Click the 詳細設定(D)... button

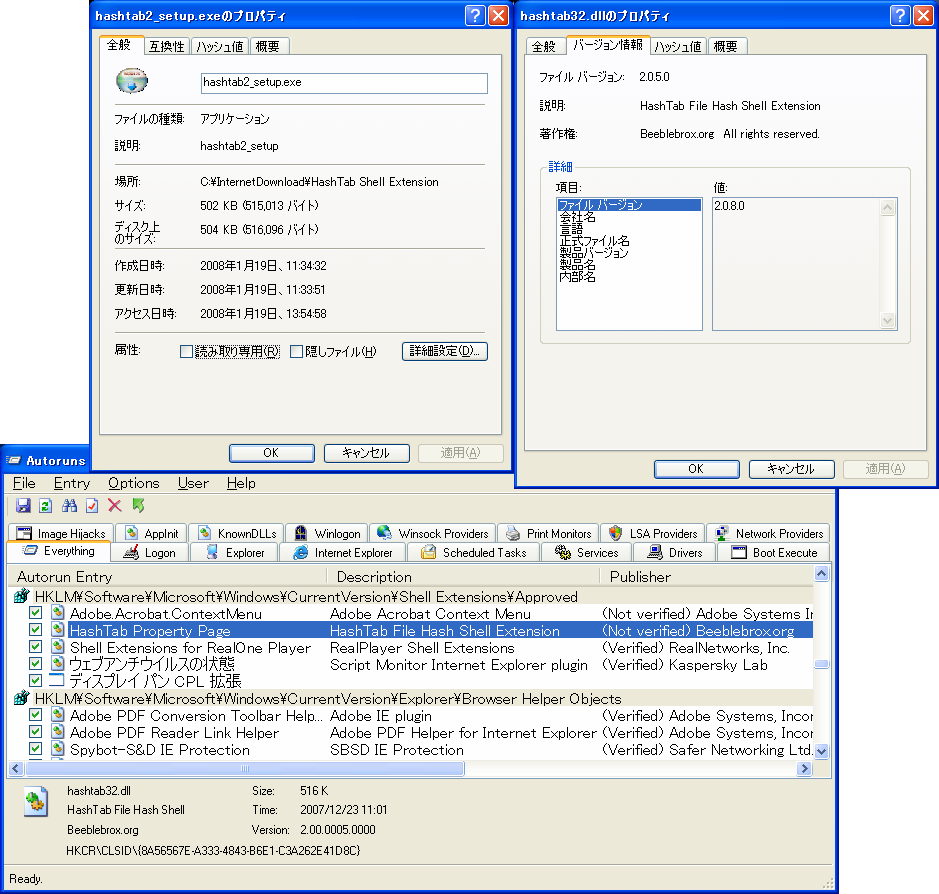pos(444,351)
